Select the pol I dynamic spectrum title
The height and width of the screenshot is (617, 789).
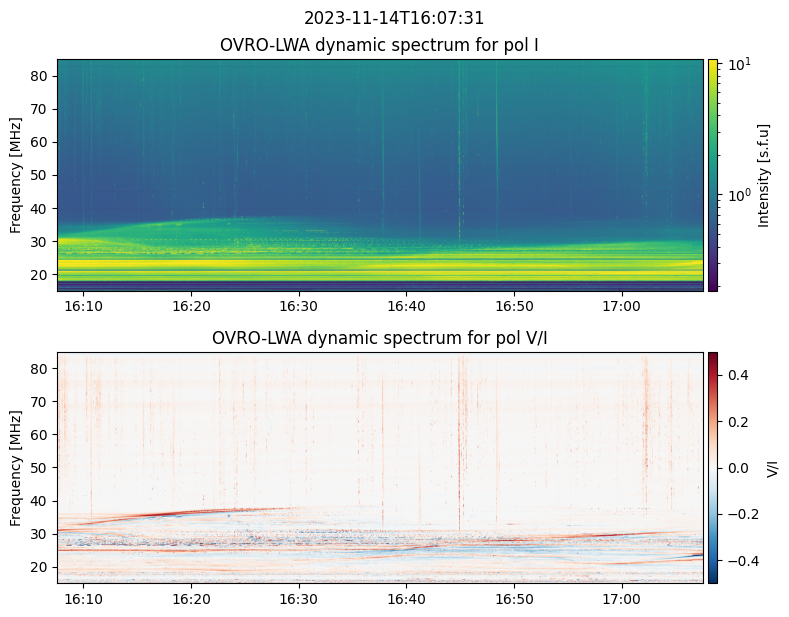click(x=380, y=45)
